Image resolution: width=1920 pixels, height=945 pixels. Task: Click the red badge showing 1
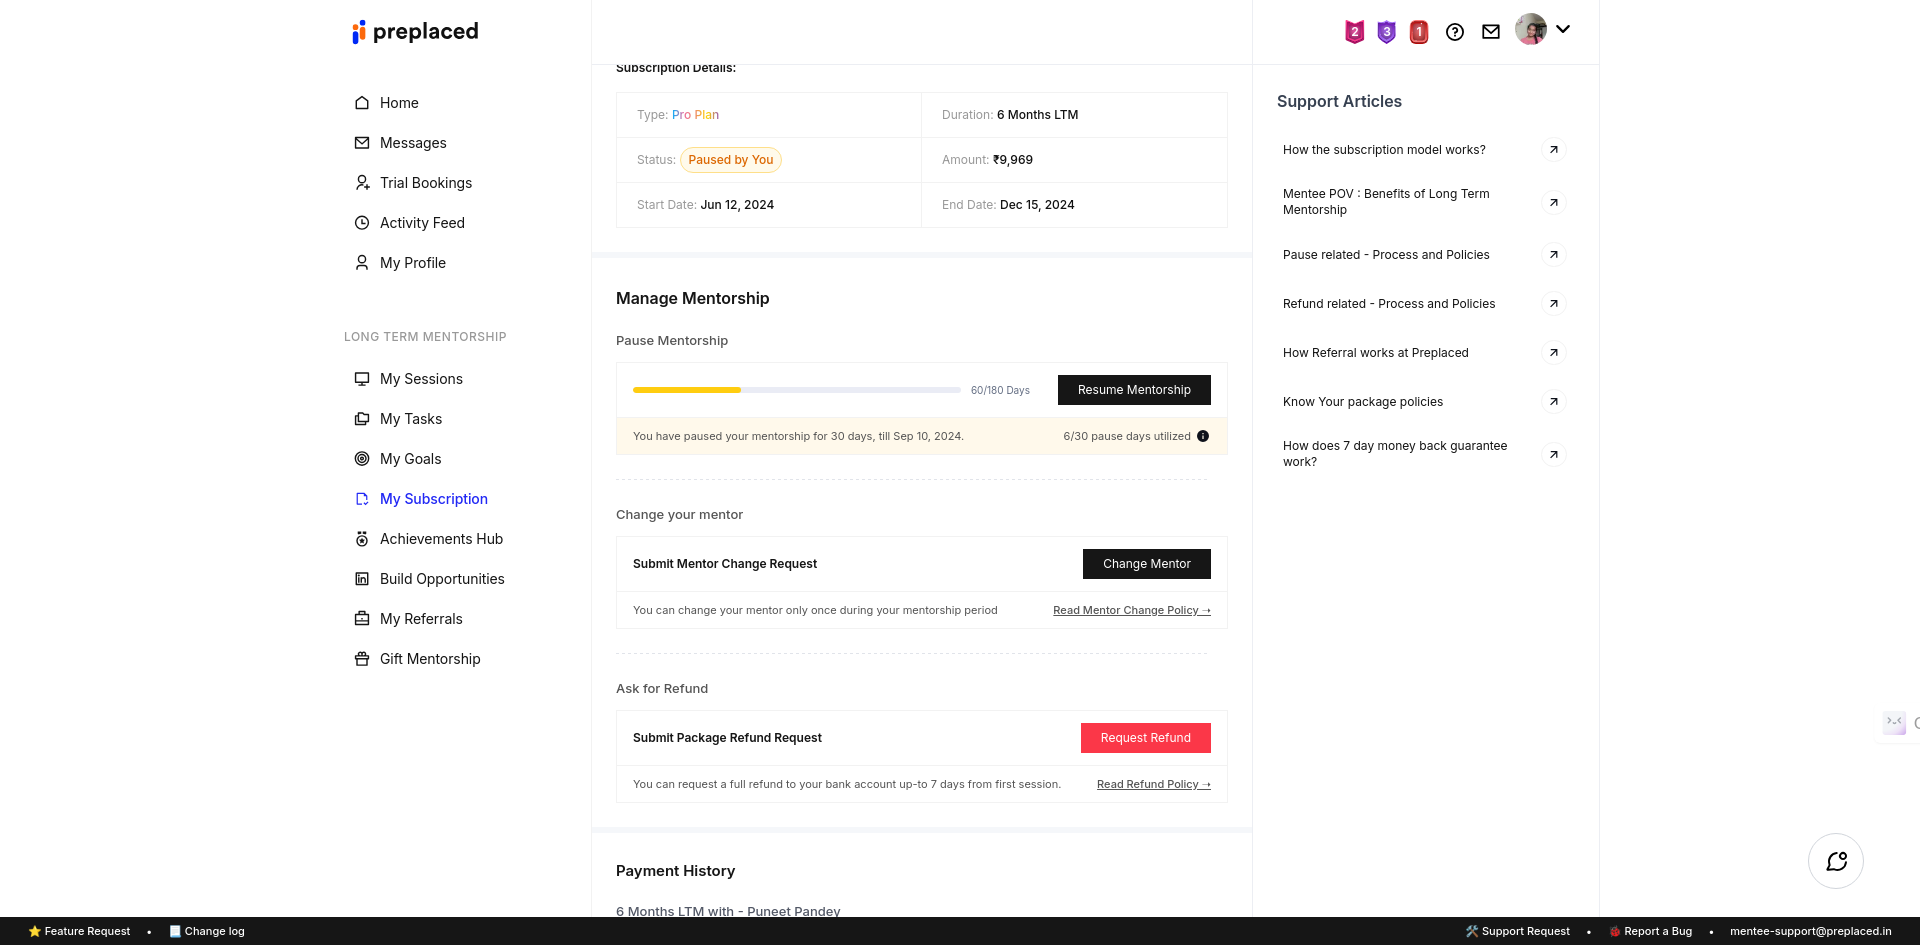tap(1419, 32)
